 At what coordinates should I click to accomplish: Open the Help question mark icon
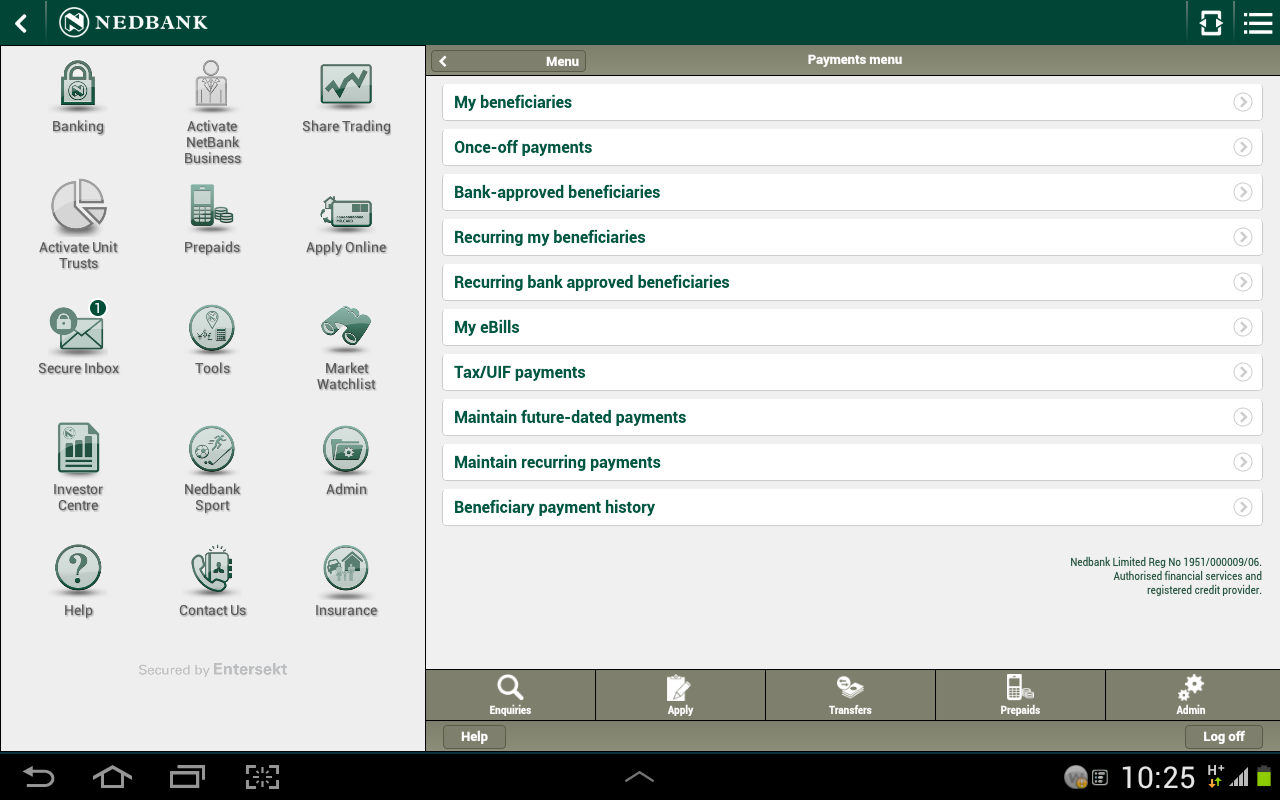(78, 570)
